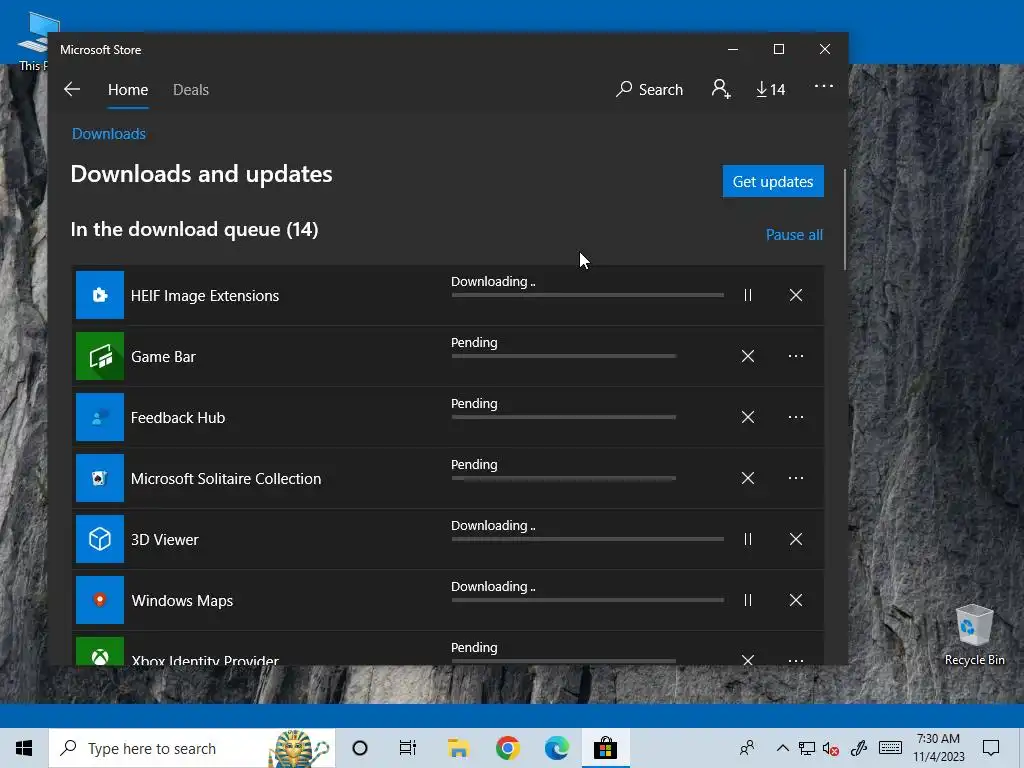The image size is (1024, 768).
Task: Select the Game Bar name text
Action: click(x=163, y=357)
